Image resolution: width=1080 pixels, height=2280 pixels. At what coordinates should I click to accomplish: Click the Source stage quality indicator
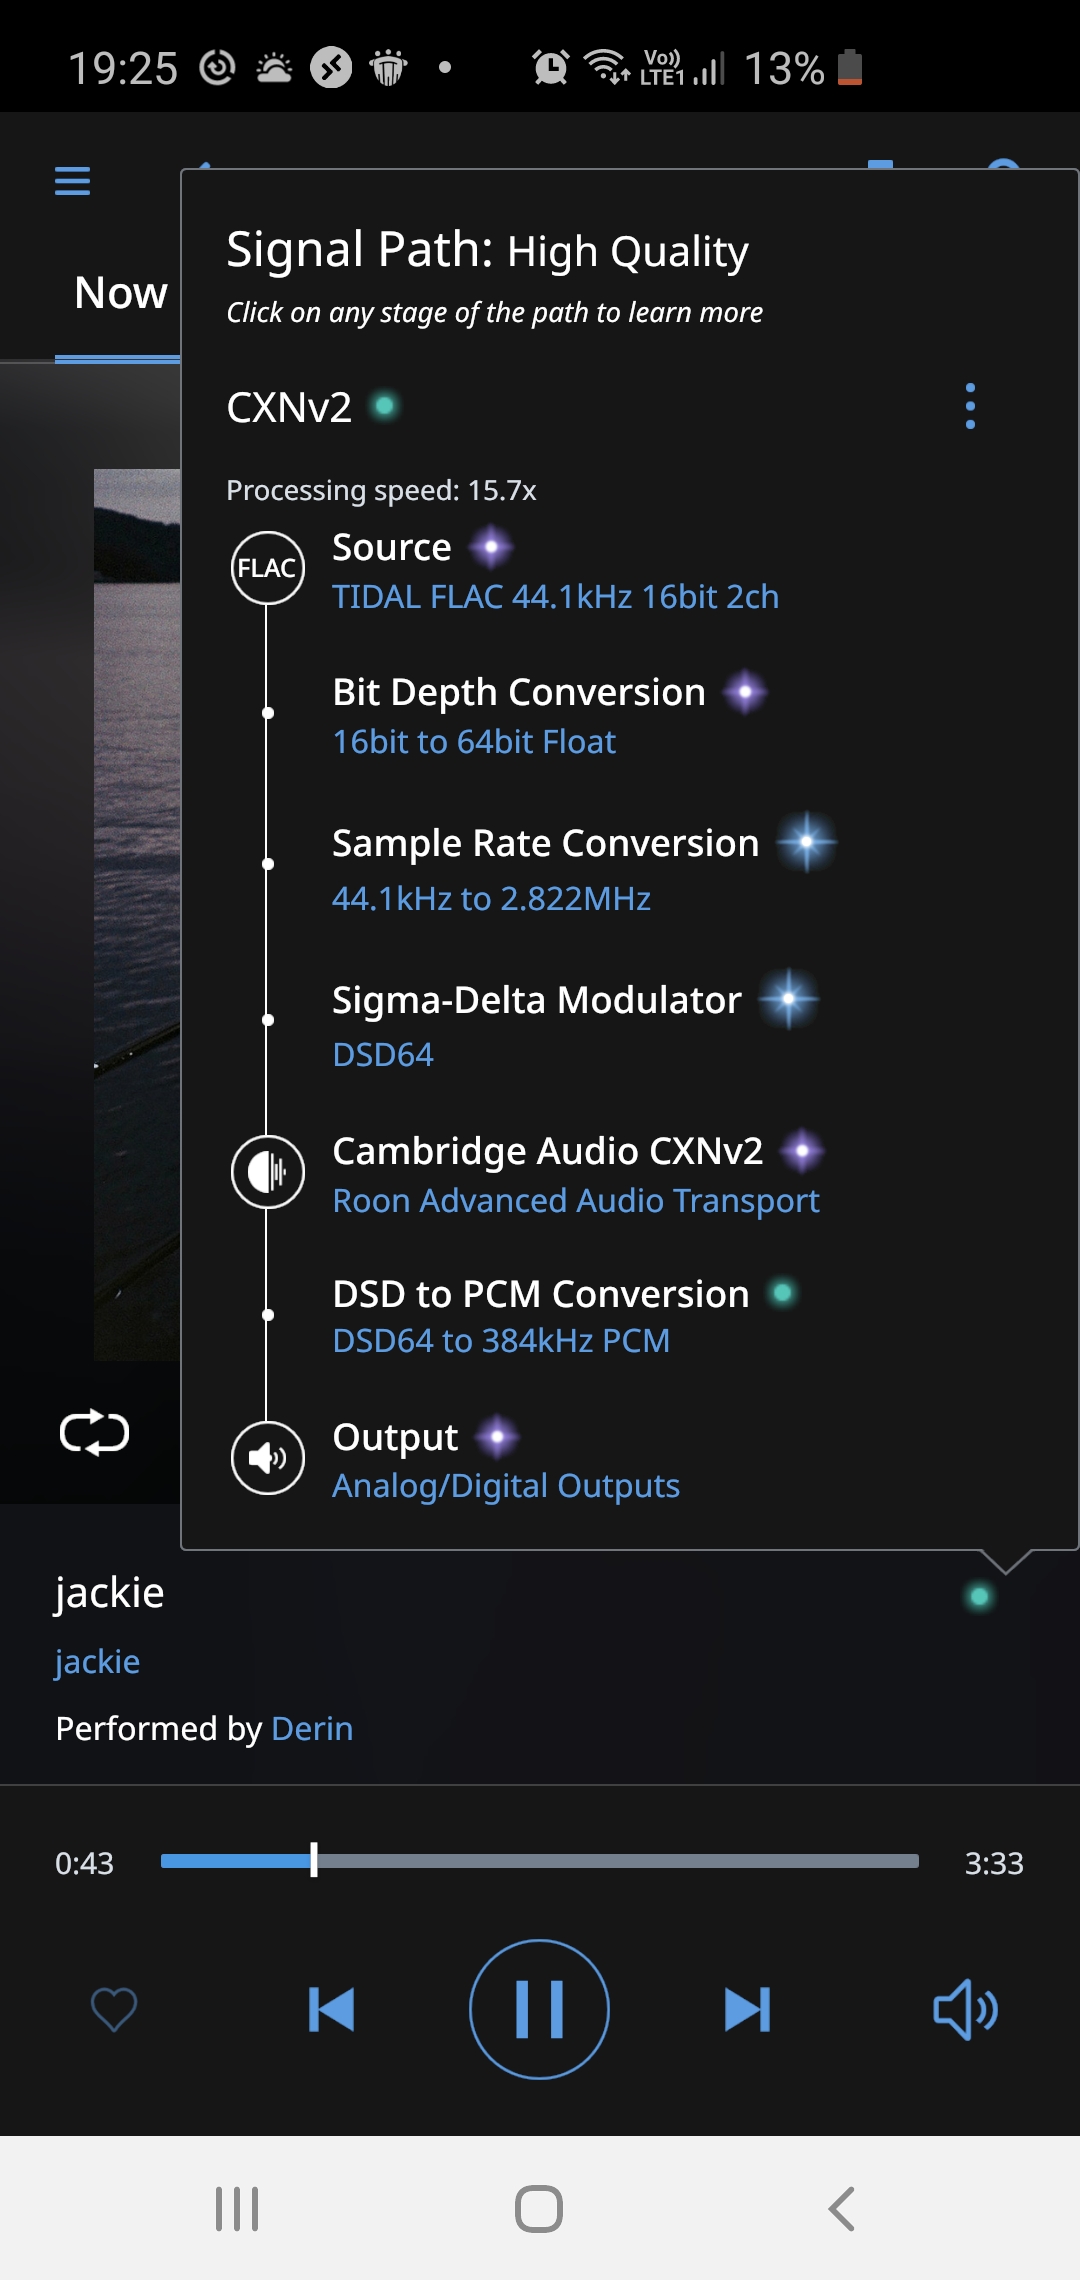491,547
